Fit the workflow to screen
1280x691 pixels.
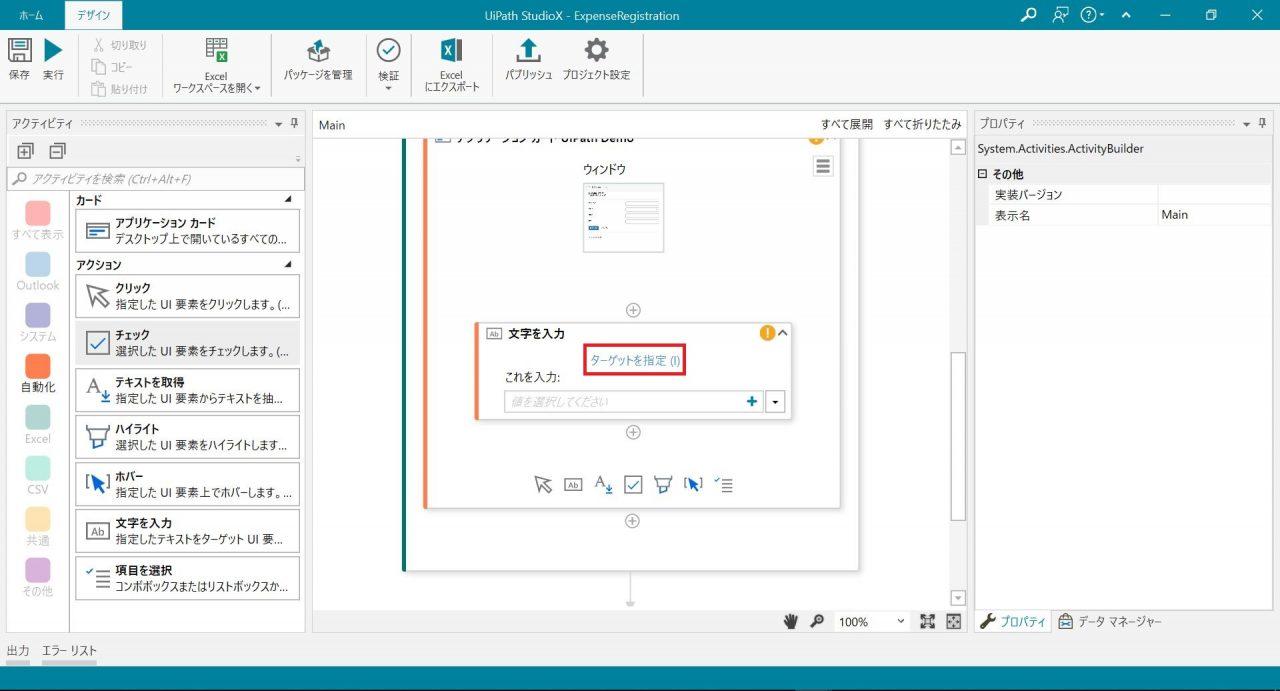pyautogui.click(x=927, y=621)
